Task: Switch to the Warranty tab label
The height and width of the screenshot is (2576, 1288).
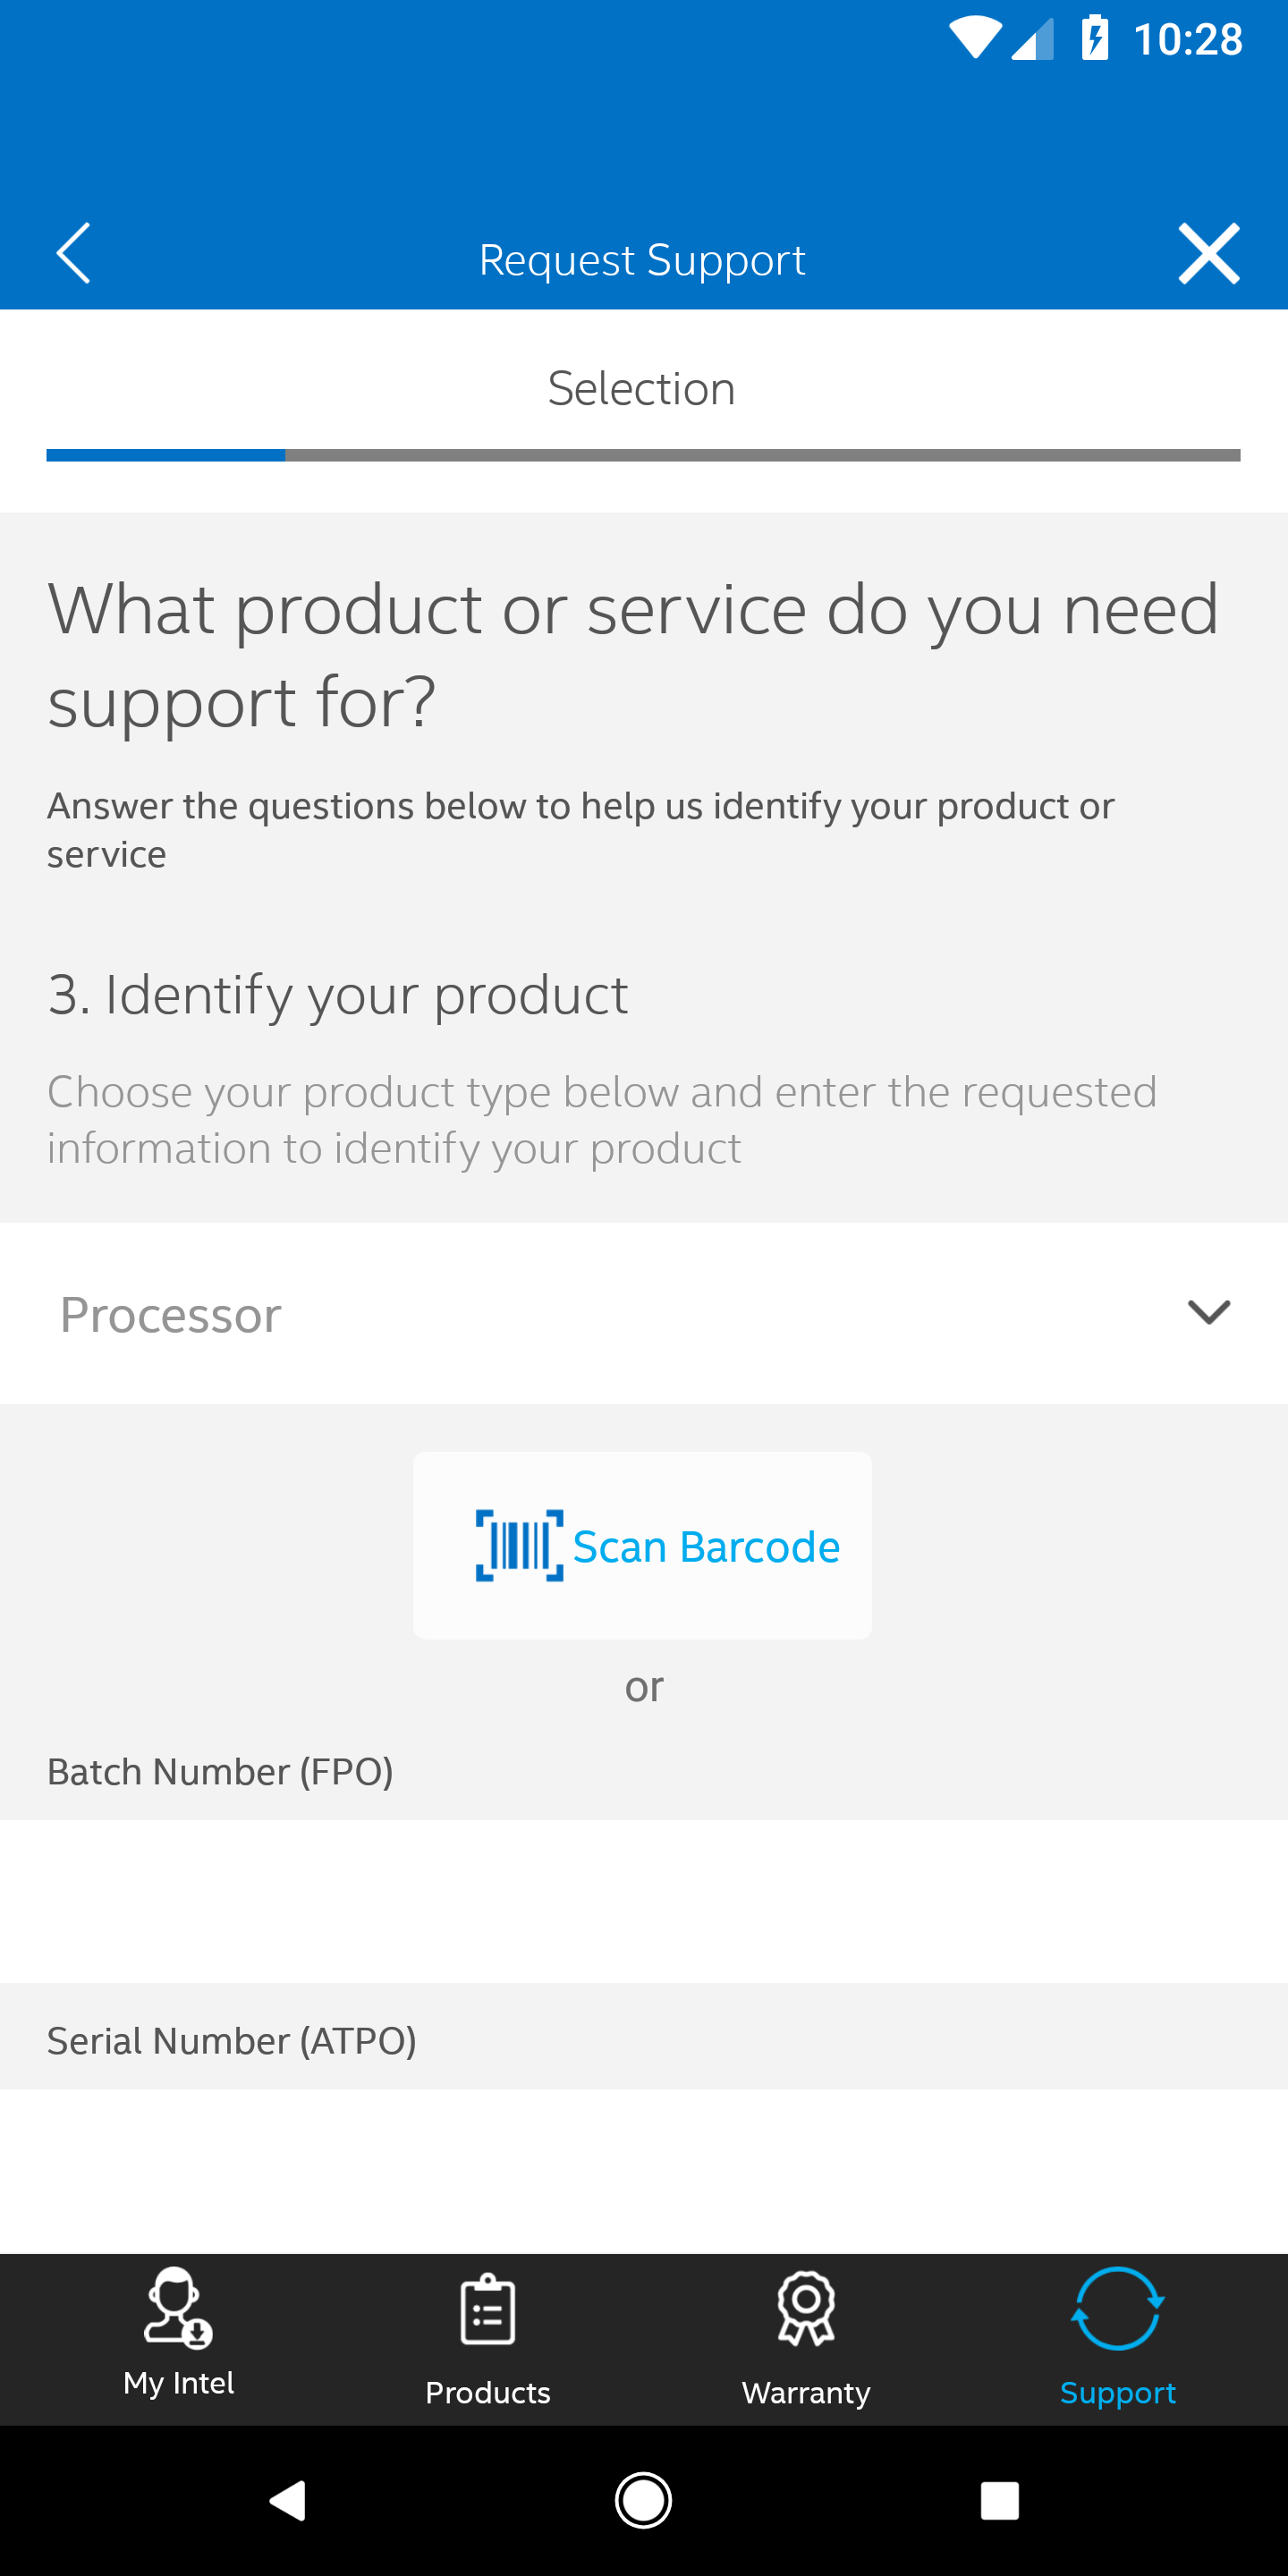Action: (x=806, y=2393)
